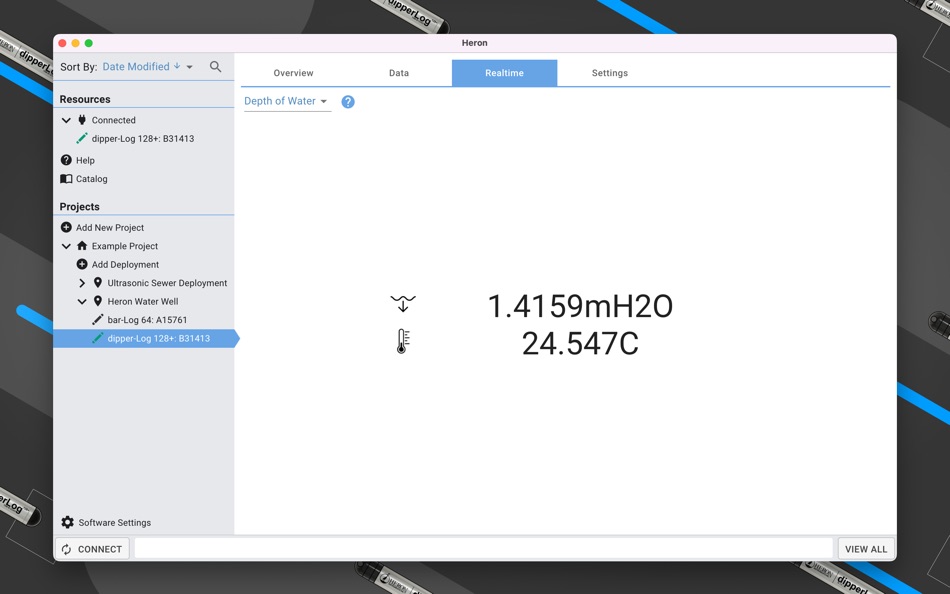Click the 24.547C temperature reading
This screenshot has width=950, height=594.
pos(580,344)
